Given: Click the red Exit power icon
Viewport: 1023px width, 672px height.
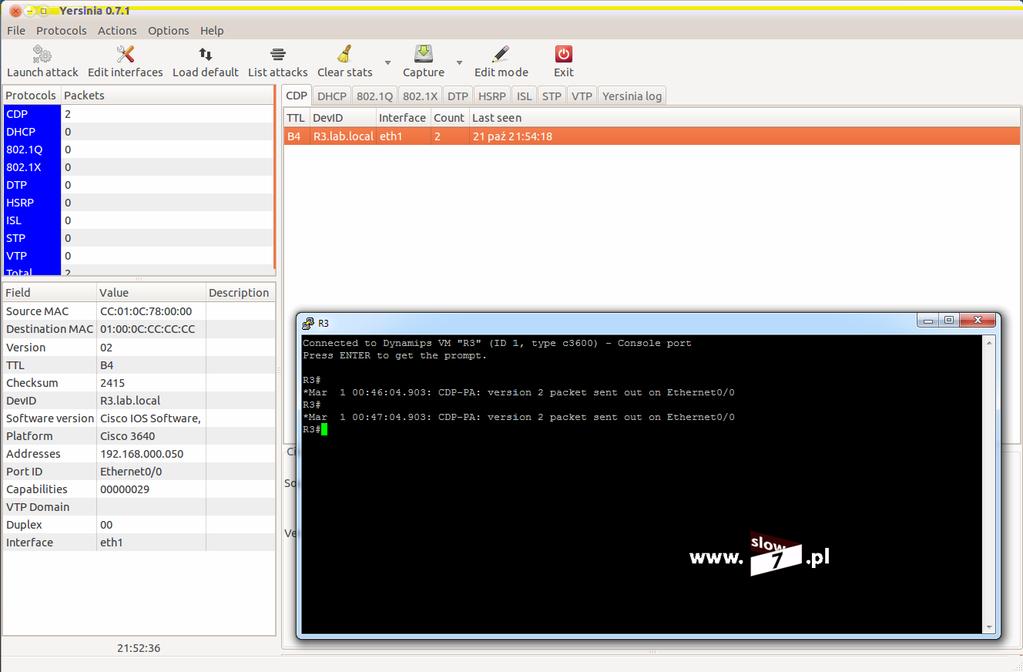Looking at the screenshot, I should click(564, 54).
